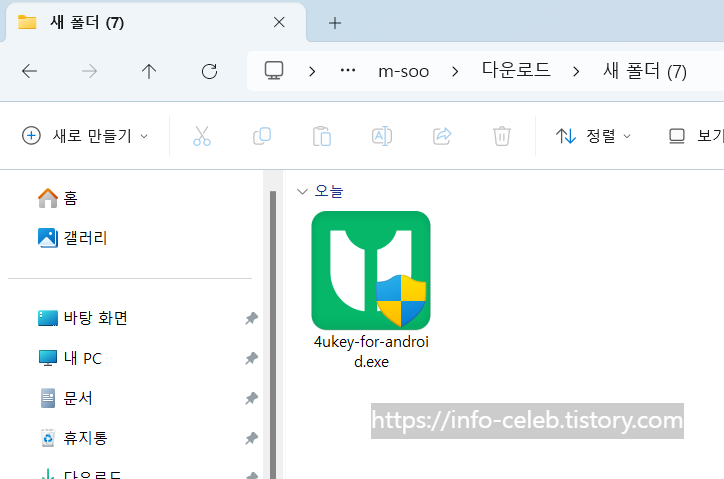The height and width of the screenshot is (479, 724).
Task: Click the Paste clipboard icon
Action: tap(322, 136)
